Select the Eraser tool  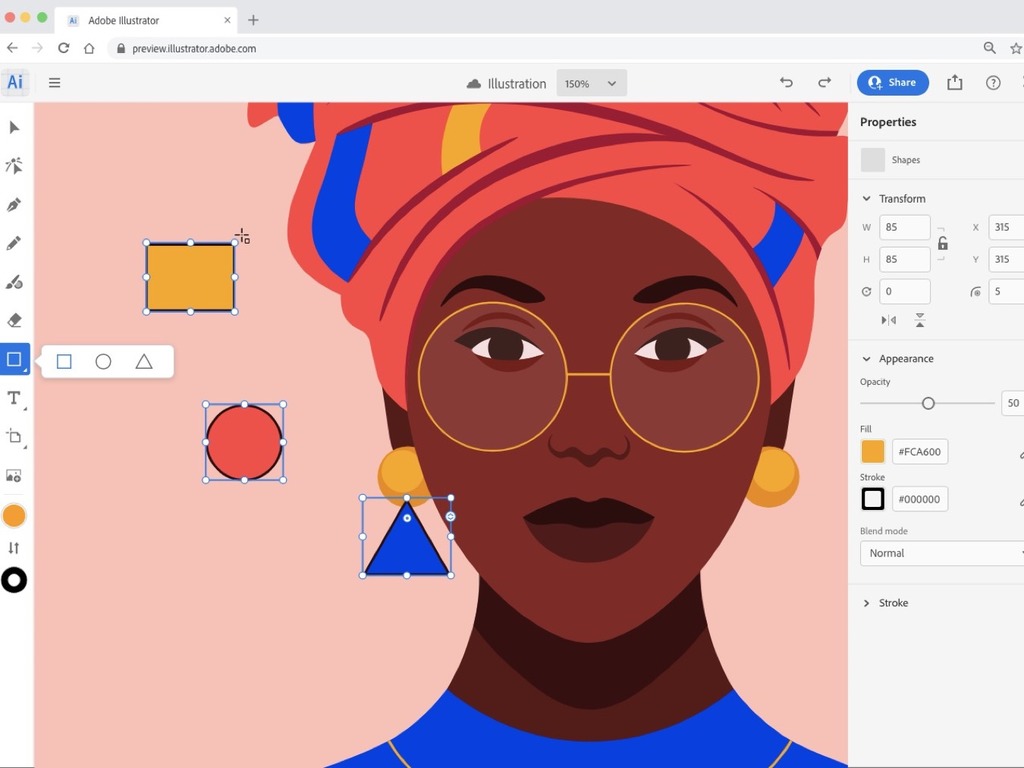click(14, 321)
